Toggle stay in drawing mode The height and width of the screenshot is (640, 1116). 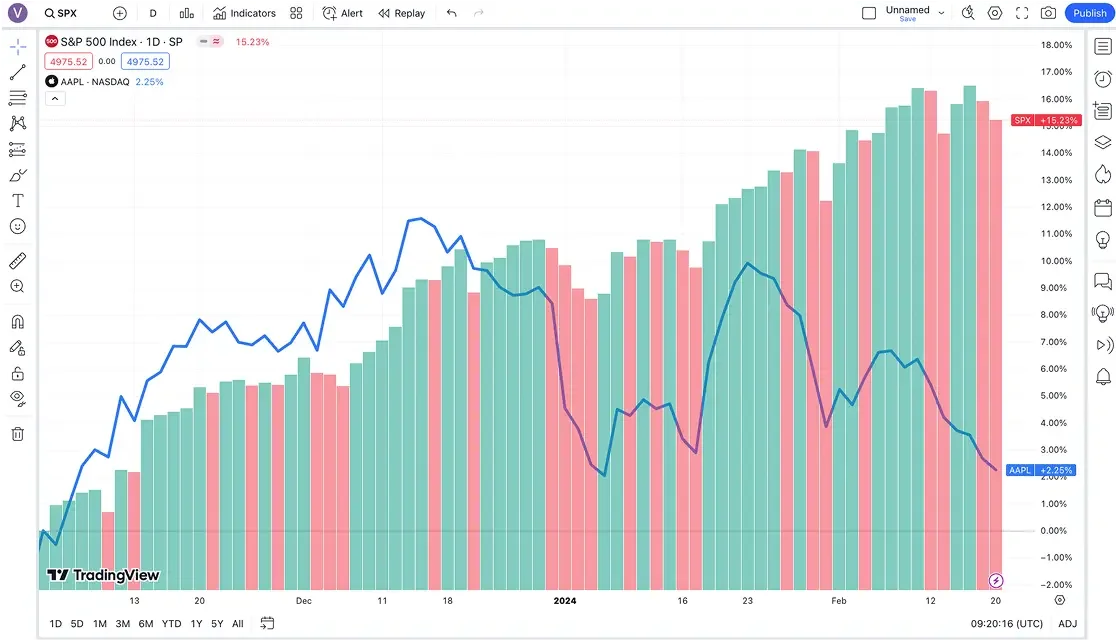click(x=18, y=348)
